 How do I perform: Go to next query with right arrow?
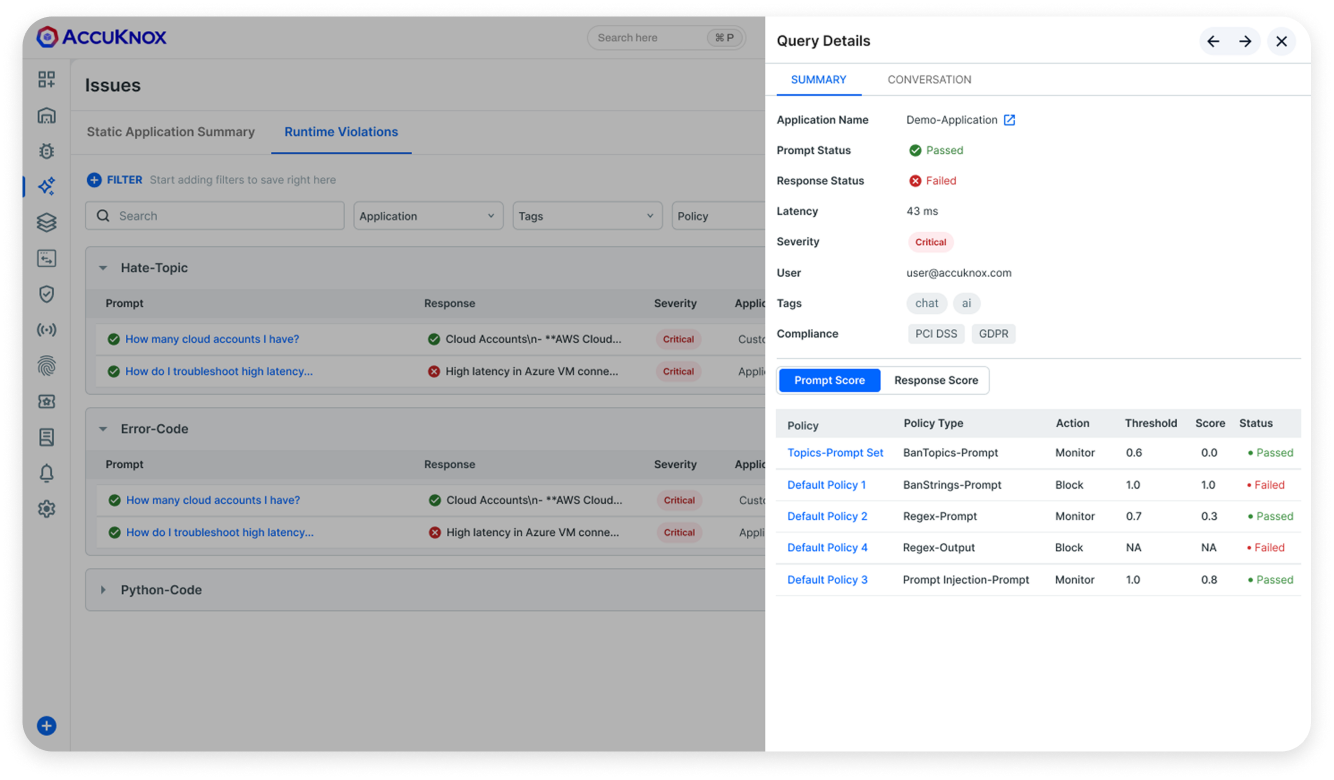pyautogui.click(x=1245, y=41)
